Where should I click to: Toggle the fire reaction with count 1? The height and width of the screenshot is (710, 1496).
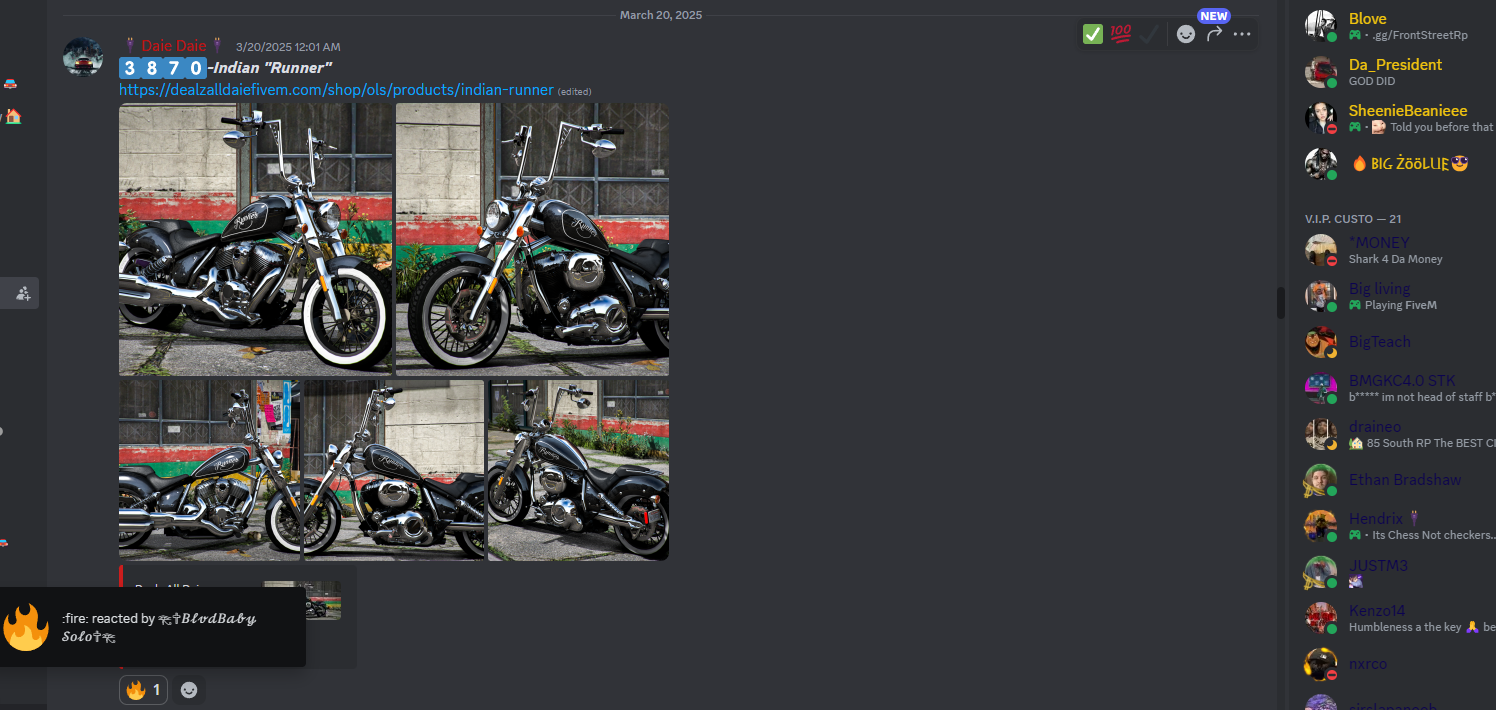pyautogui.click(x=144, y=690)
